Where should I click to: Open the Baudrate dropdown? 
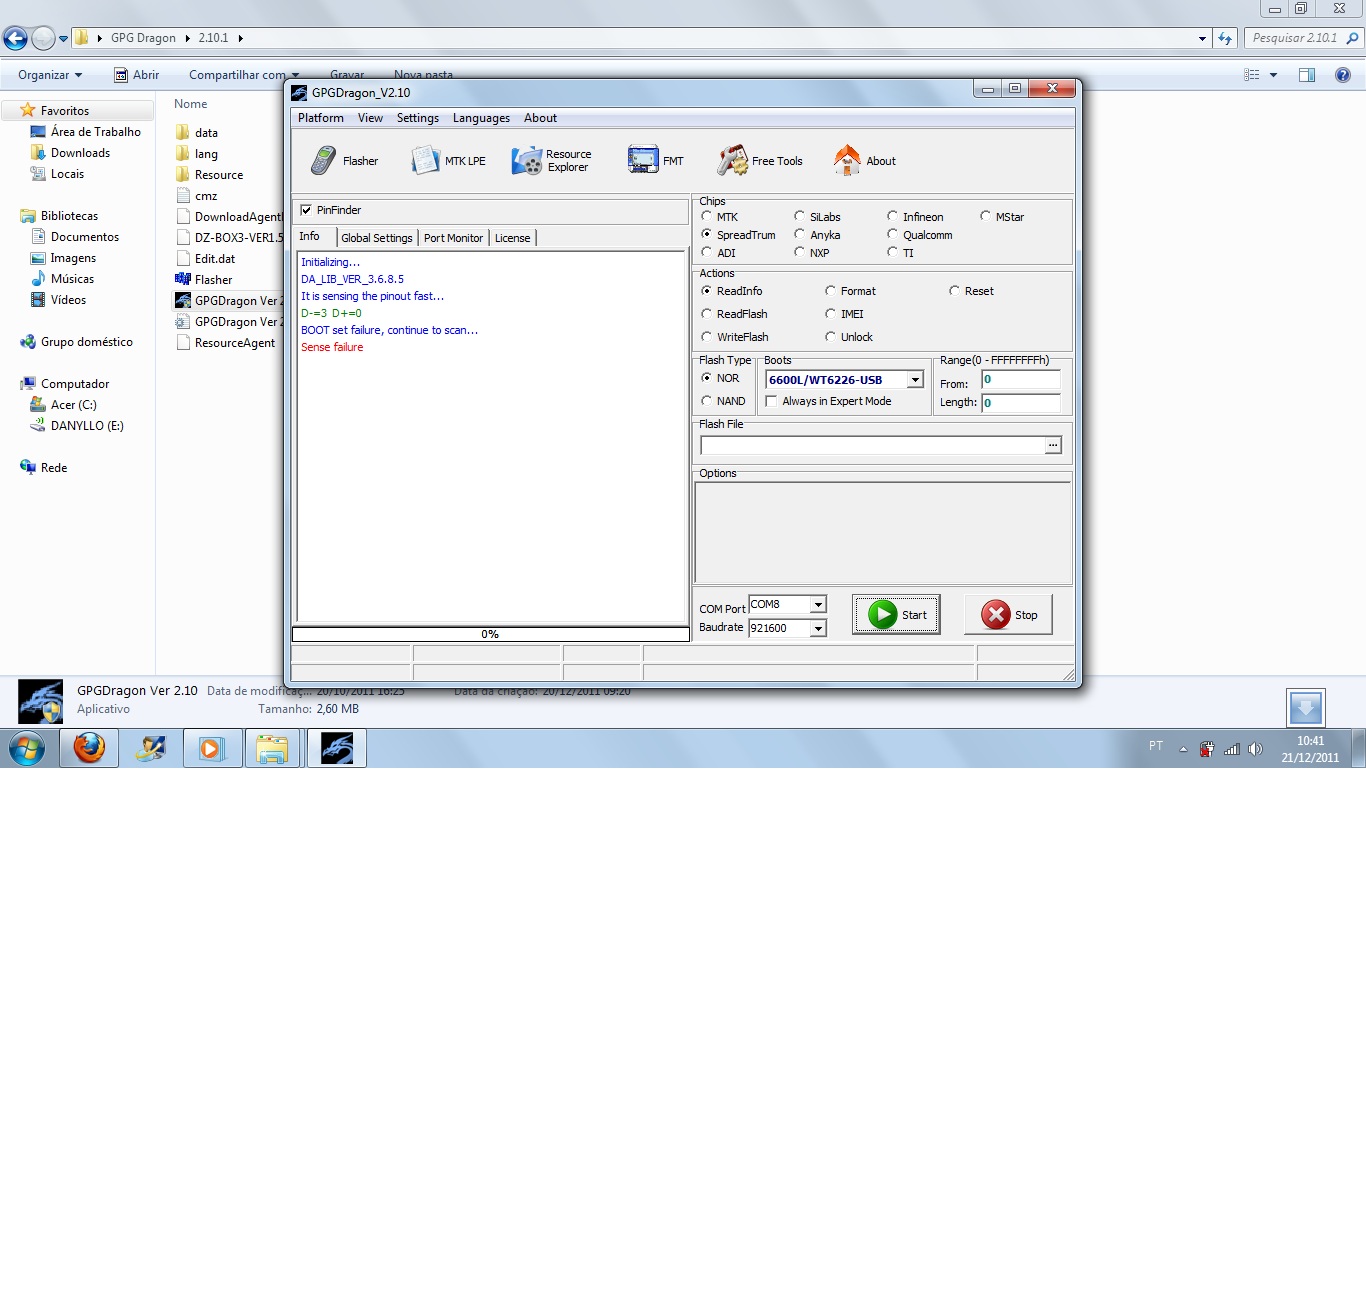(818, 628)
